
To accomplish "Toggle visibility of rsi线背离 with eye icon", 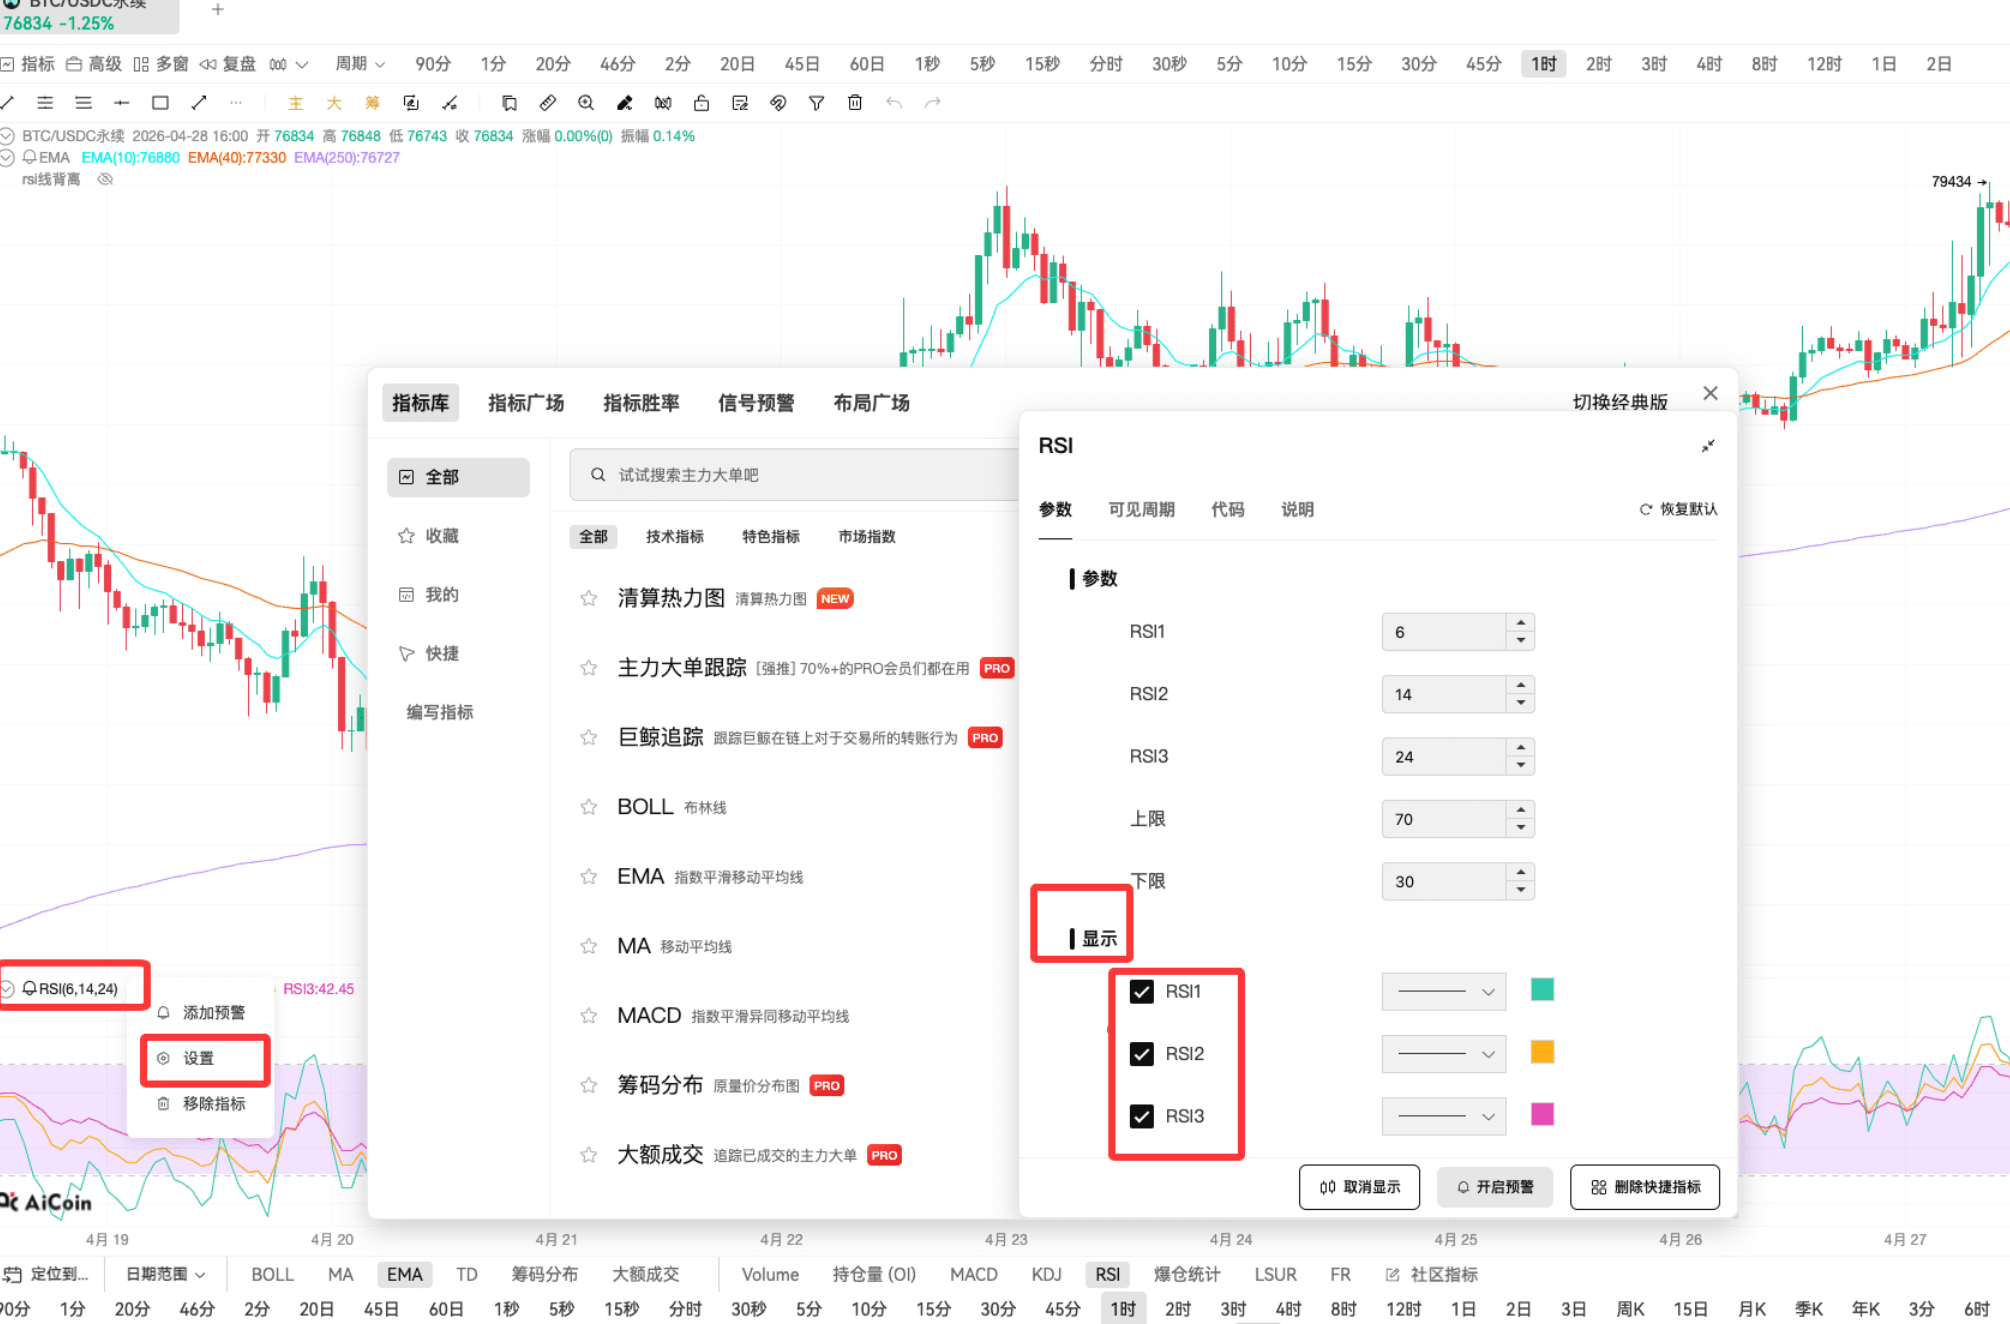I will coord(105,178).
